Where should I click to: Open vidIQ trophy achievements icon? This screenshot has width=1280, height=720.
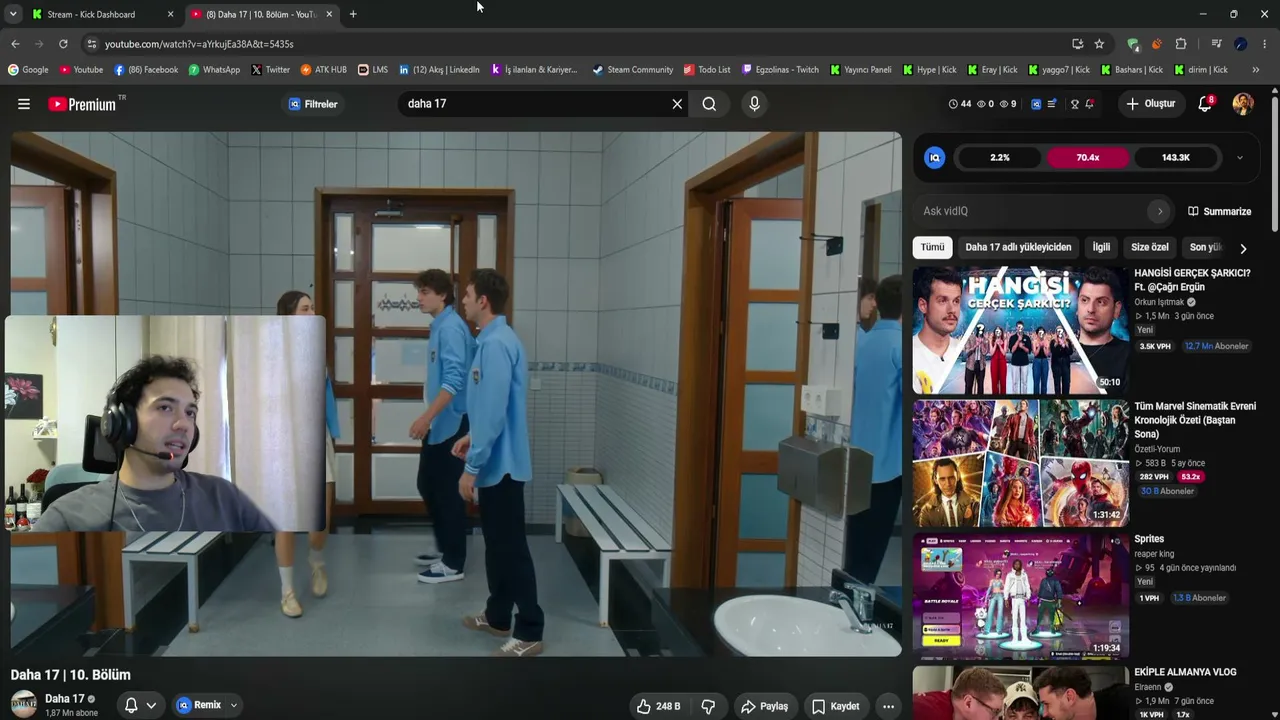[x=1075, y=104]
